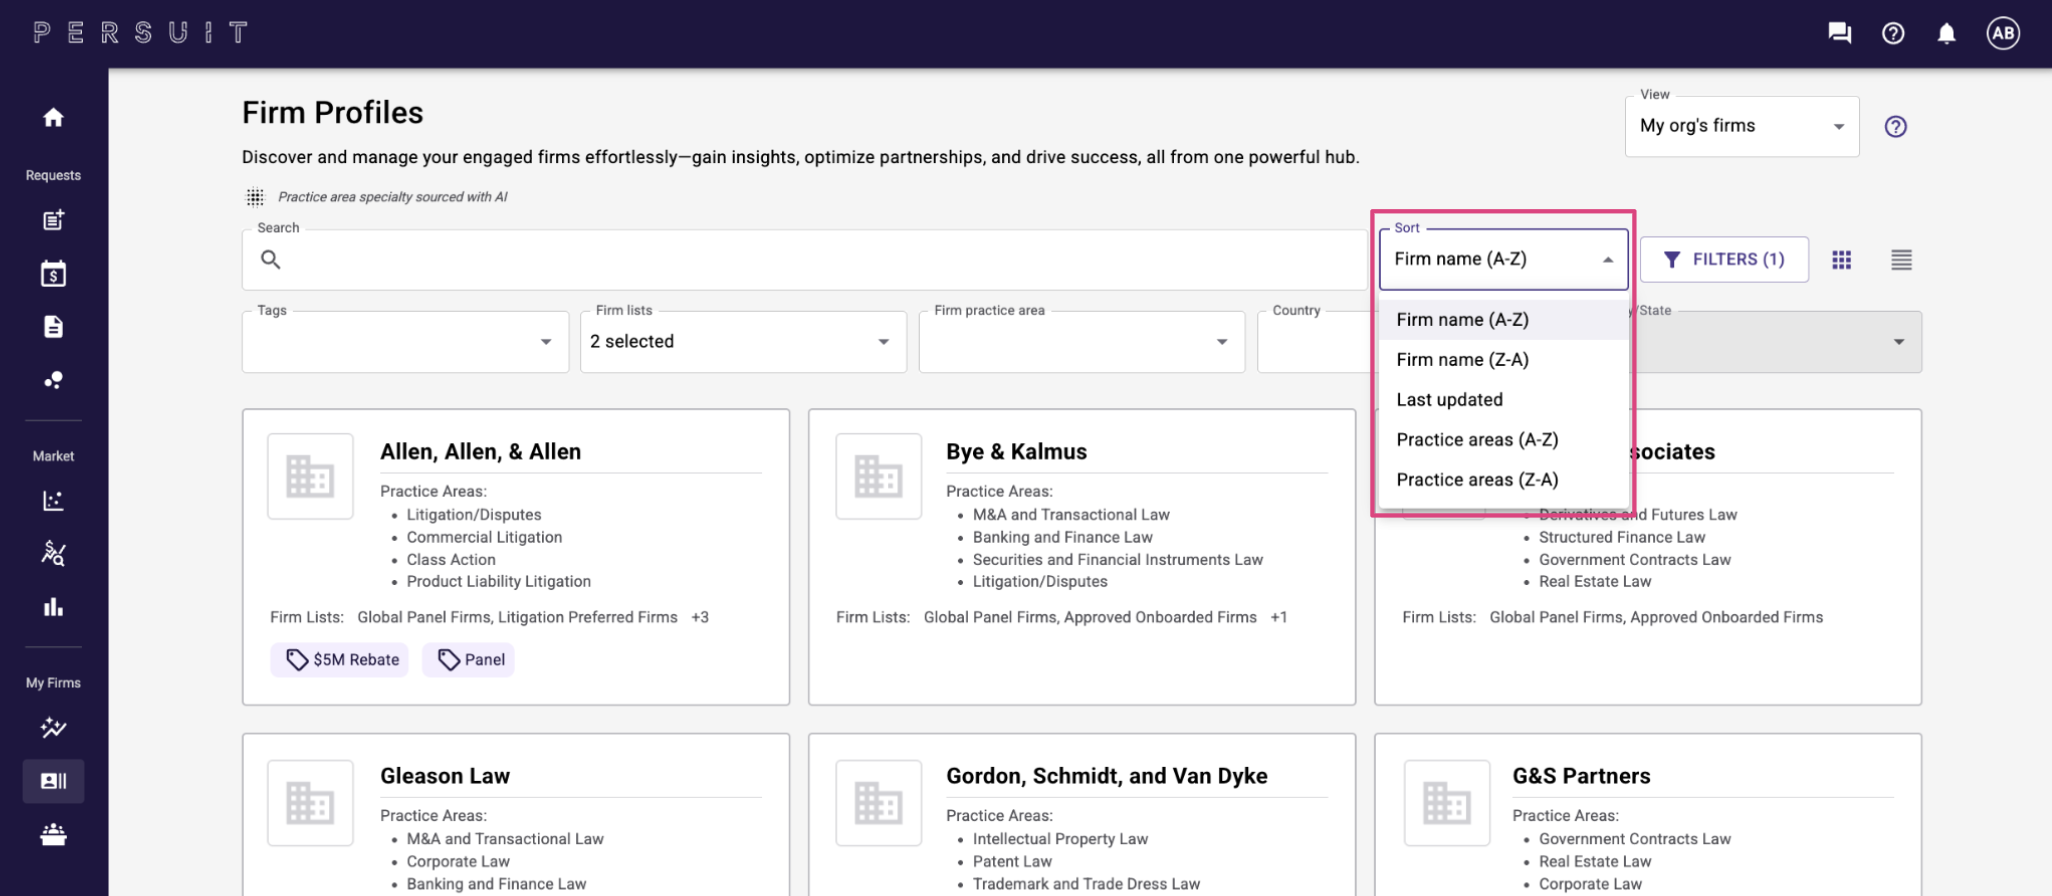Click the PERSUIT logo
The width and height of the screenshot is (2052, 896).
pos(140,33)
